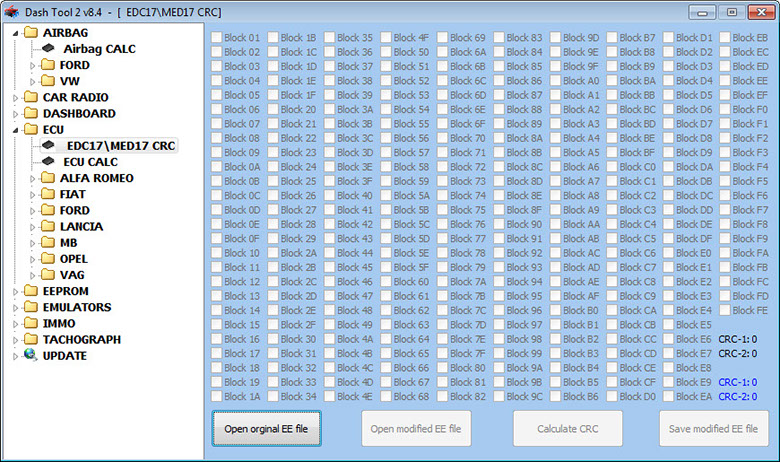Collapse the ECU tree node arrow

[14, 130]
